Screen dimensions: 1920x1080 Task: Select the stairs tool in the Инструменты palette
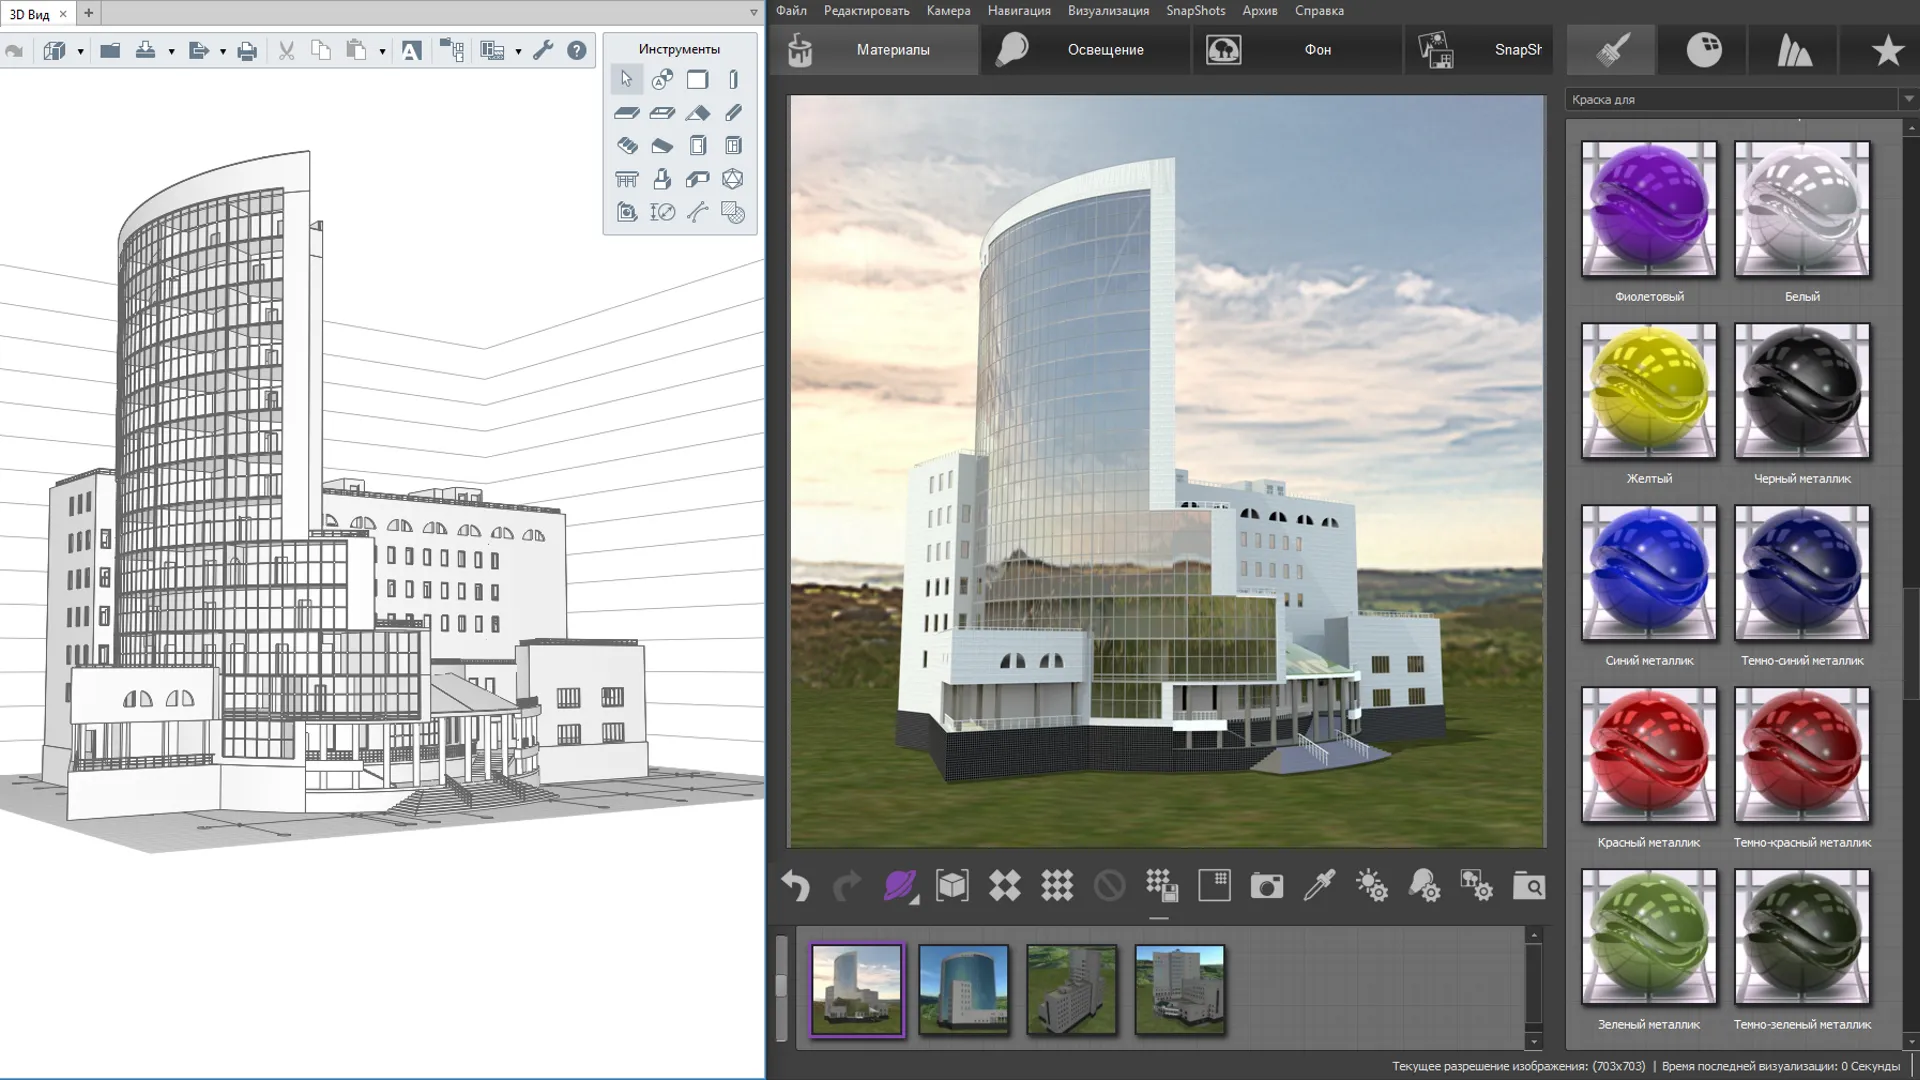(x=627, y=146)
